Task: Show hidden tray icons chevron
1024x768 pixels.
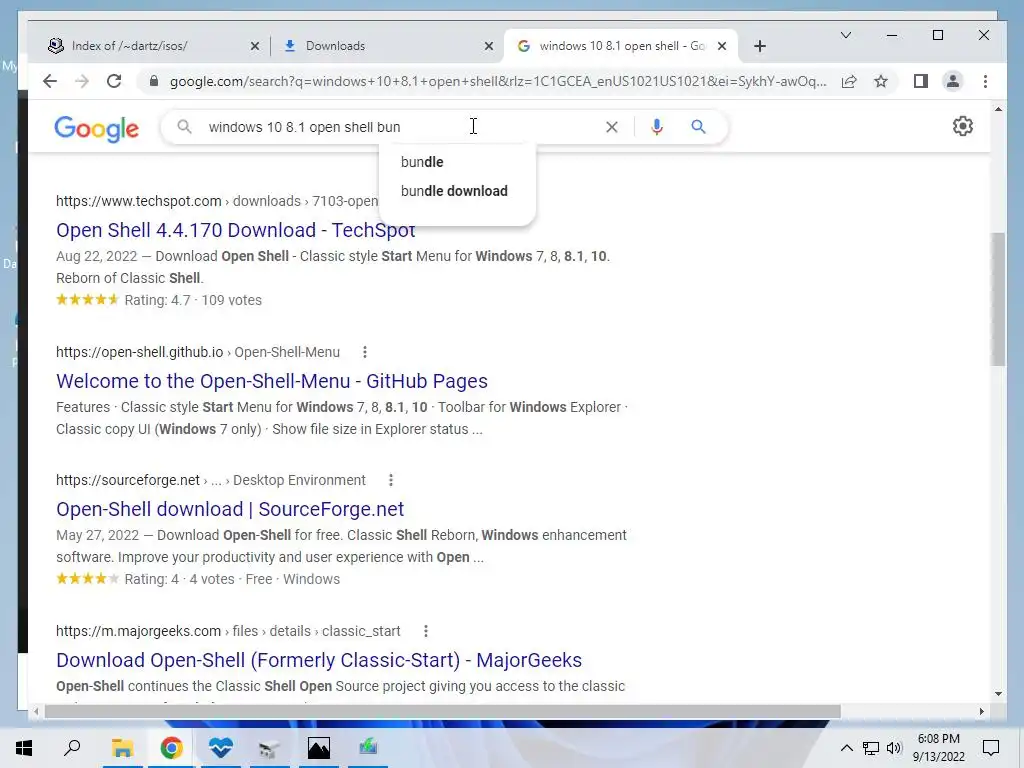Action: (x=846, y=748)
